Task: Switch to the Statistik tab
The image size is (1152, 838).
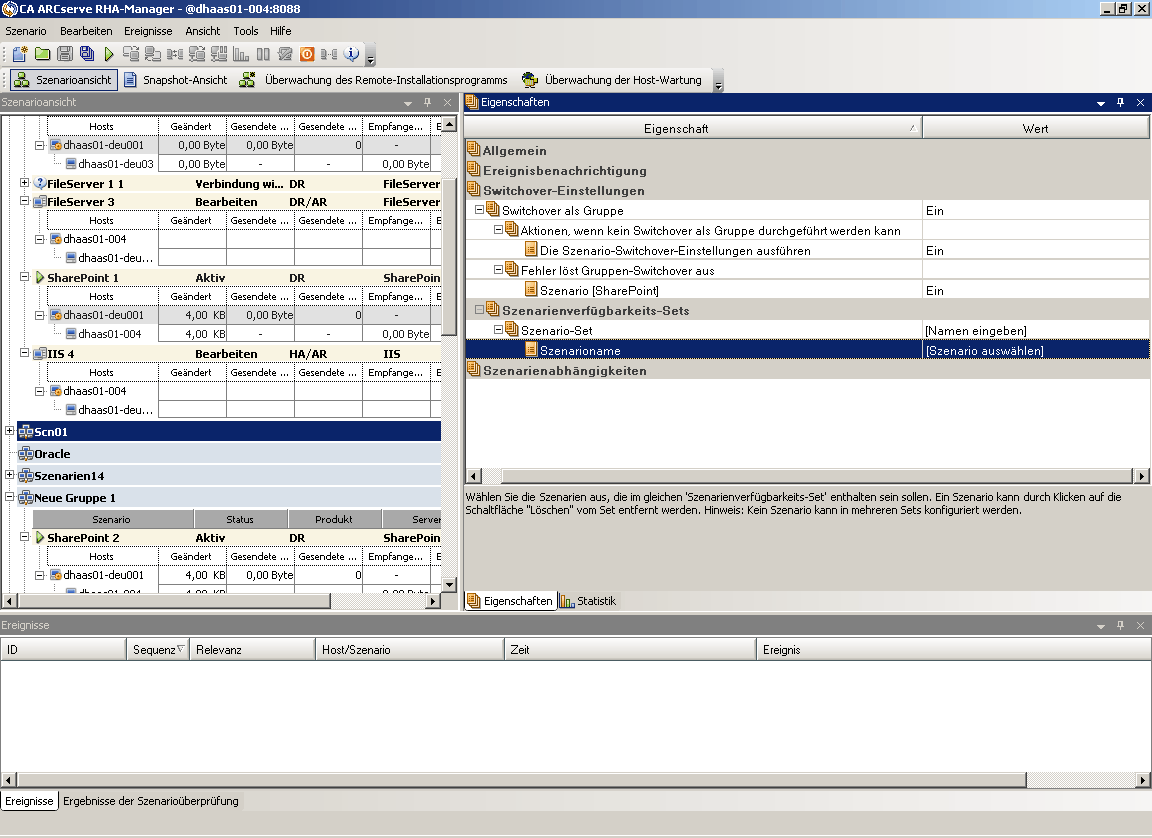Action: pos(588,601)
